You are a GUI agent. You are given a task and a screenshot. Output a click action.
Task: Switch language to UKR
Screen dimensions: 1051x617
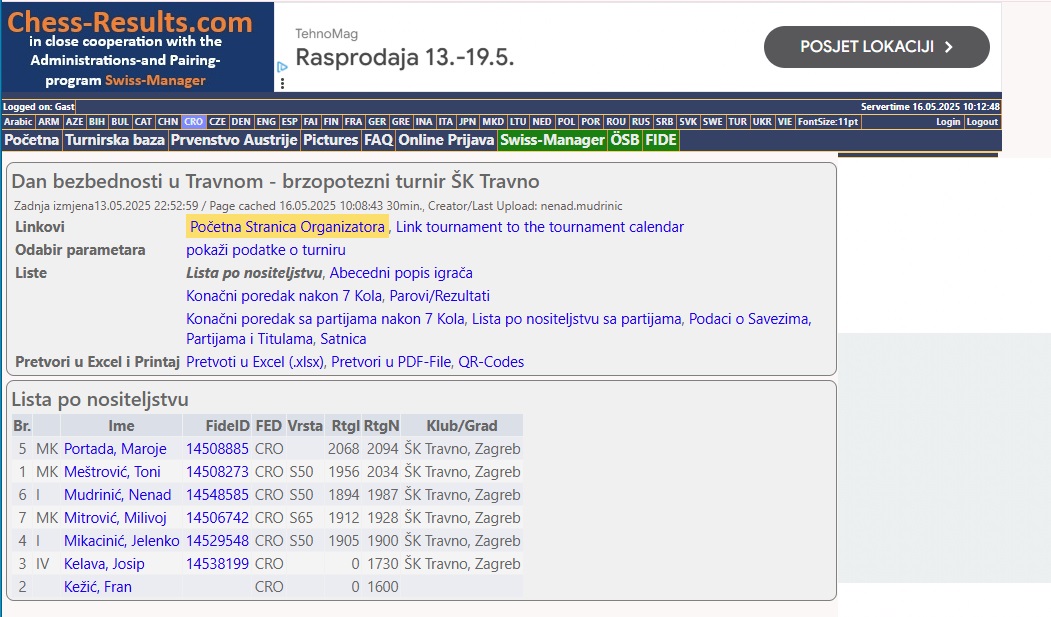pyautogui.click(x=762, y=122)
